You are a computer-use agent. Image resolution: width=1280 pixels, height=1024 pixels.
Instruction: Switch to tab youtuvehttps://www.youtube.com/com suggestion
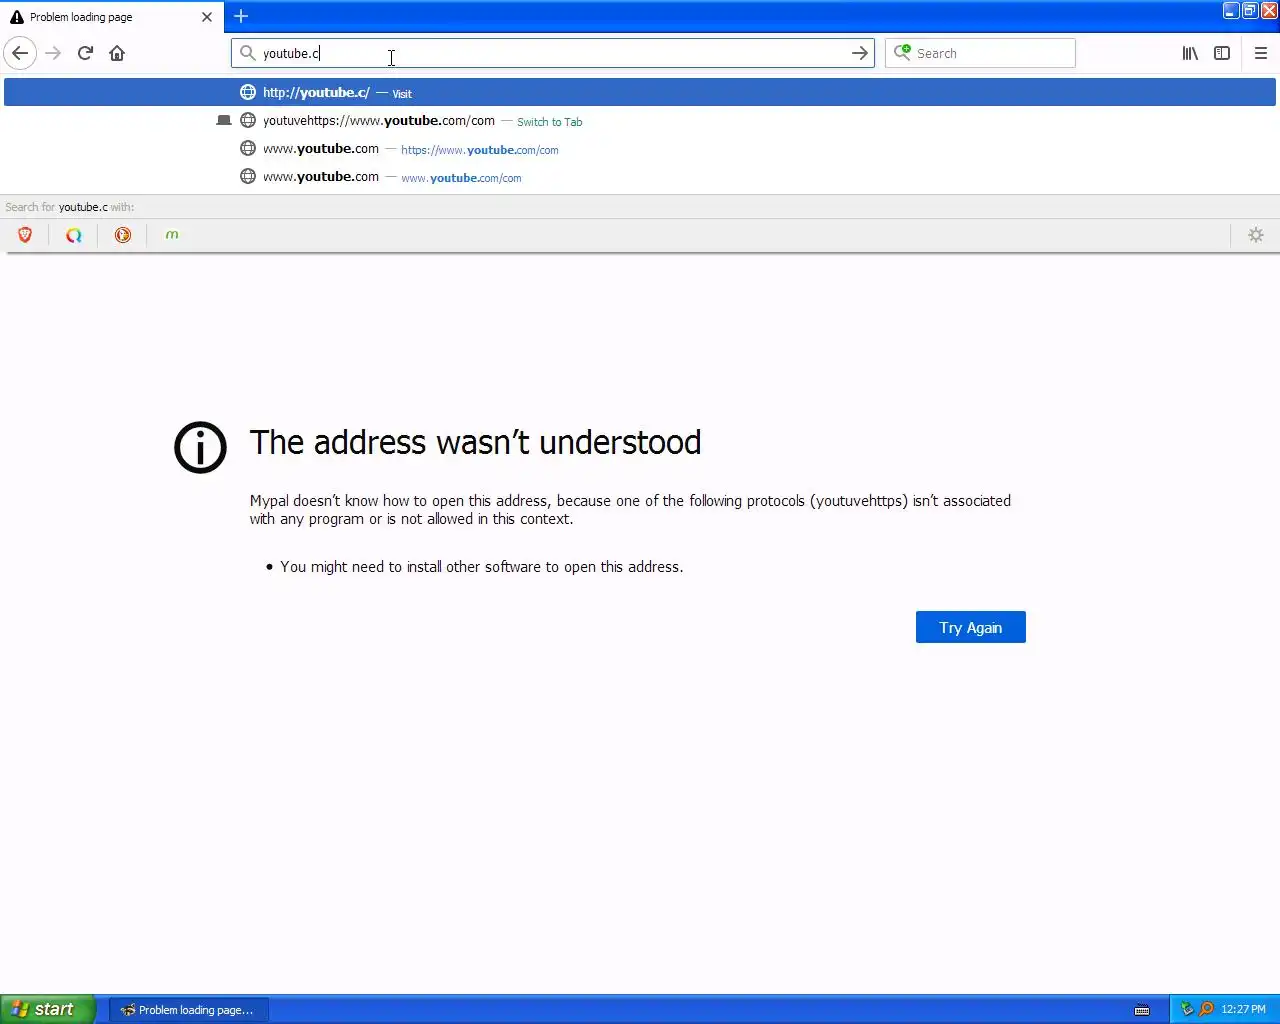click(640, 120)
